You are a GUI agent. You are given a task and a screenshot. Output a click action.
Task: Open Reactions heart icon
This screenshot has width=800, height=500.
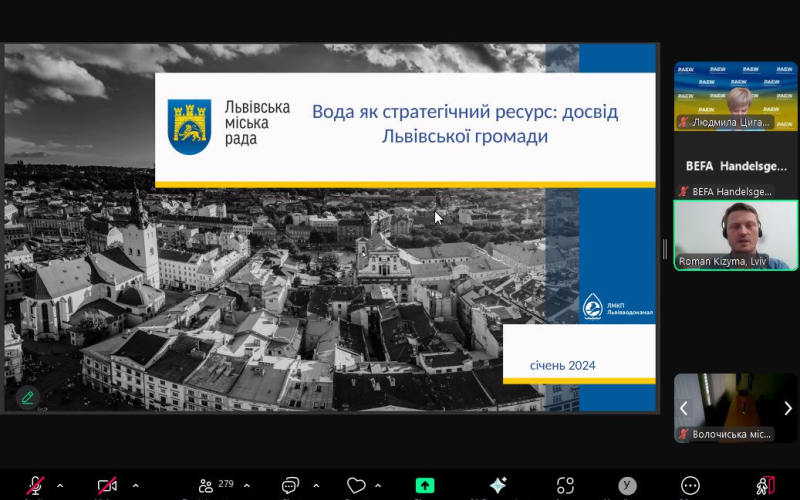(356, 485)
